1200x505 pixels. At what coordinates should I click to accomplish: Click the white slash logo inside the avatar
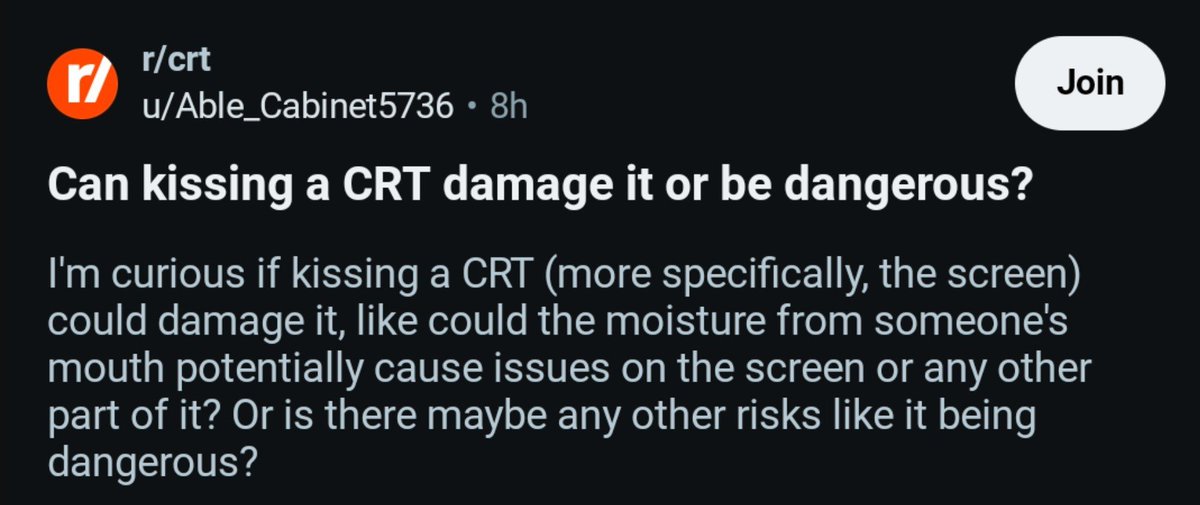(77, 83)
